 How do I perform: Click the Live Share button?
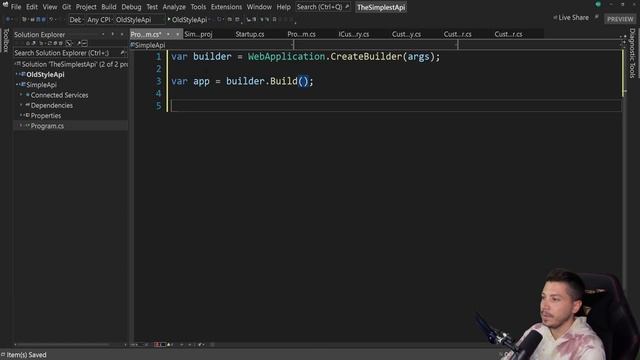click(x=571, y=18)
